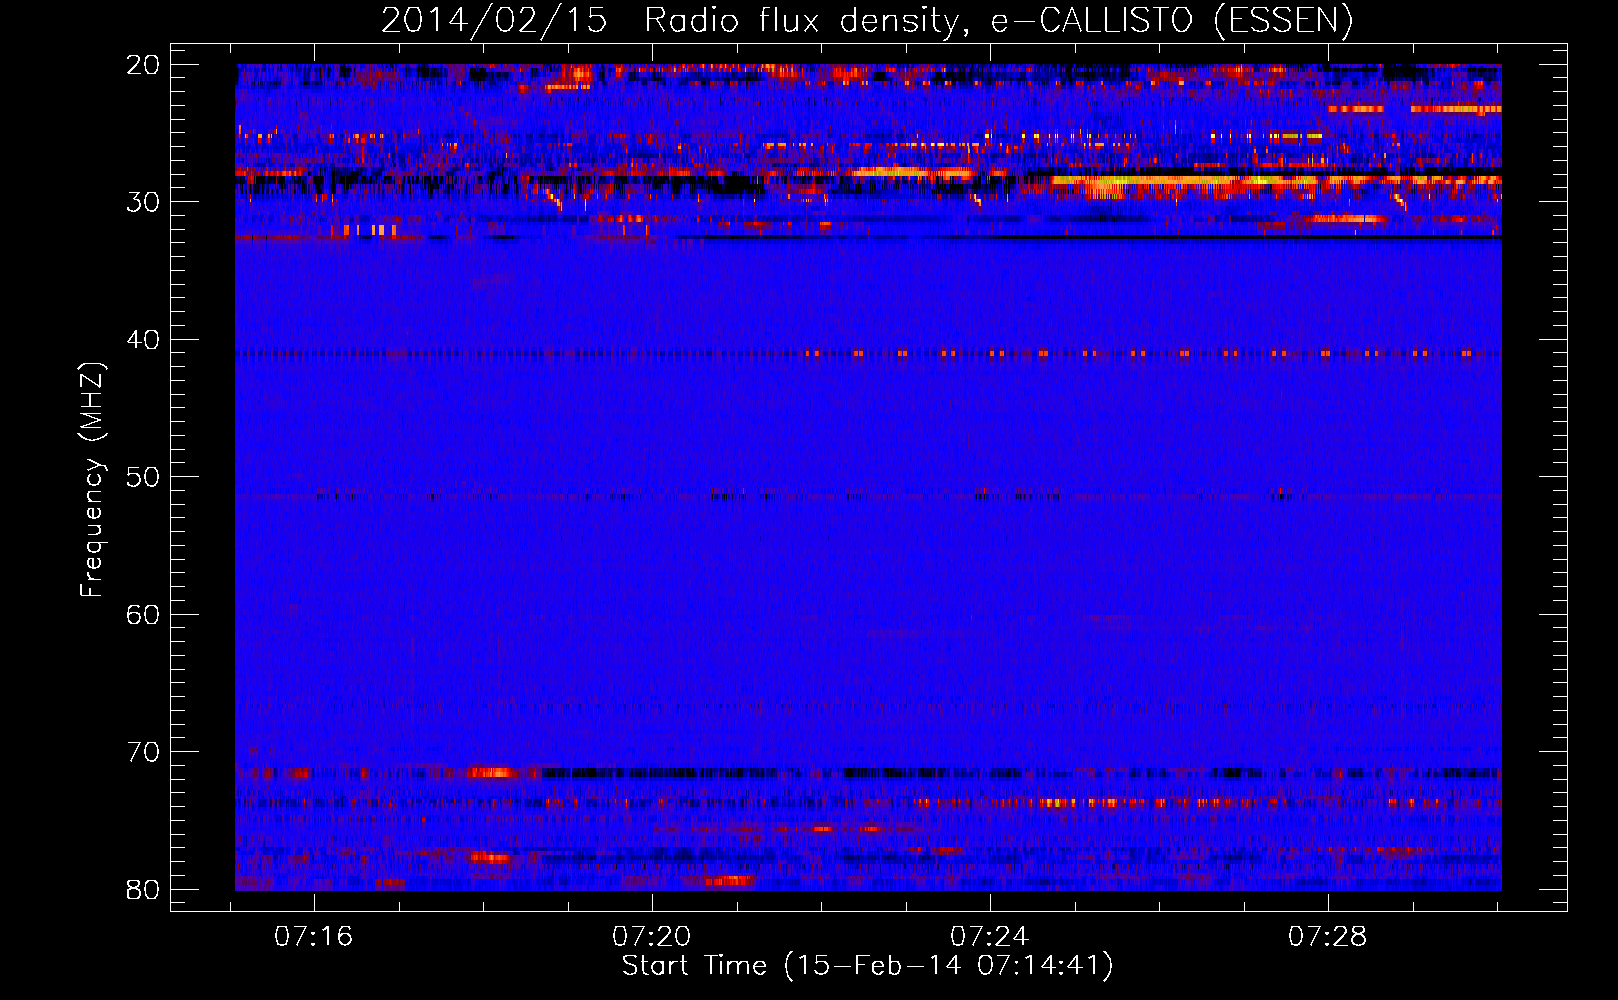The height and width of the screenshot is (1000, 1618).
Task: Click the 07:24 time tick label
Action: 989,937
